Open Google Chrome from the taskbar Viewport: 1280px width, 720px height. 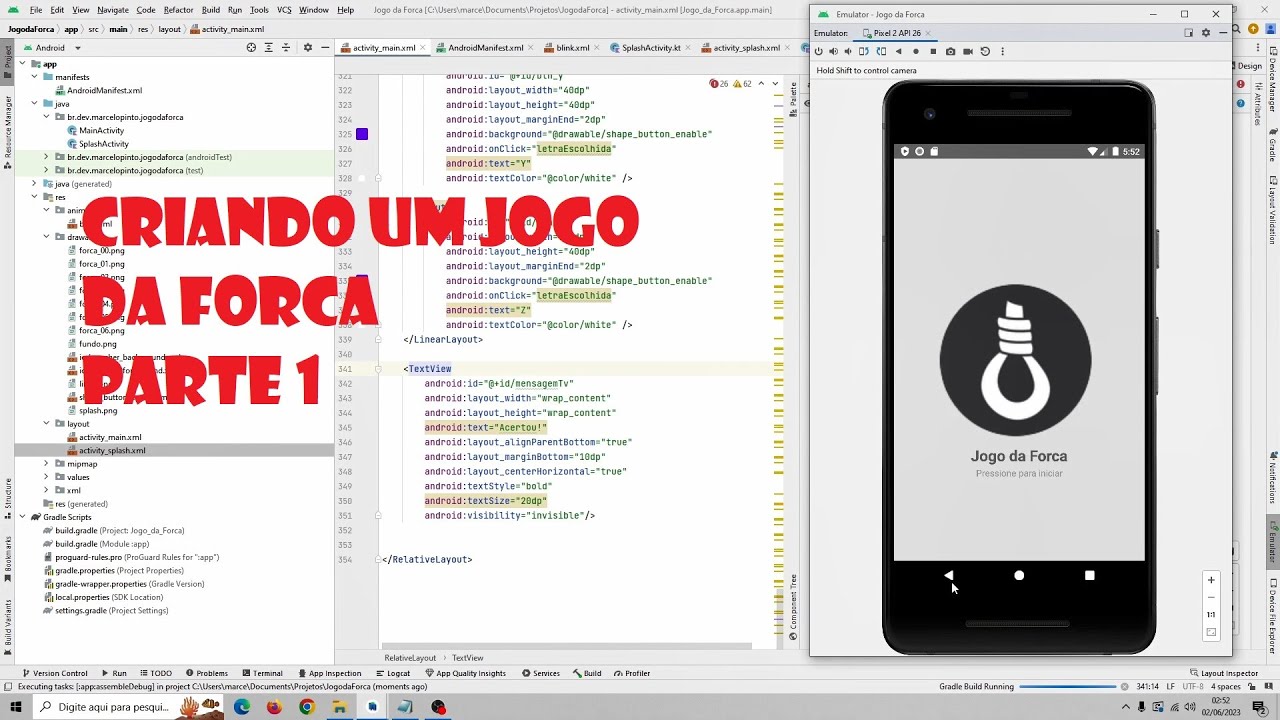point(307,707)
